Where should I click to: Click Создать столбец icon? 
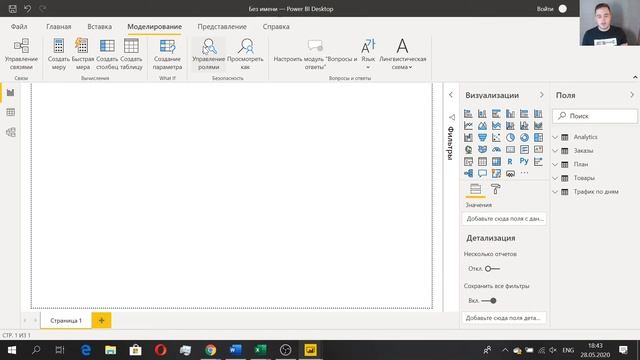tap(107, 46)
